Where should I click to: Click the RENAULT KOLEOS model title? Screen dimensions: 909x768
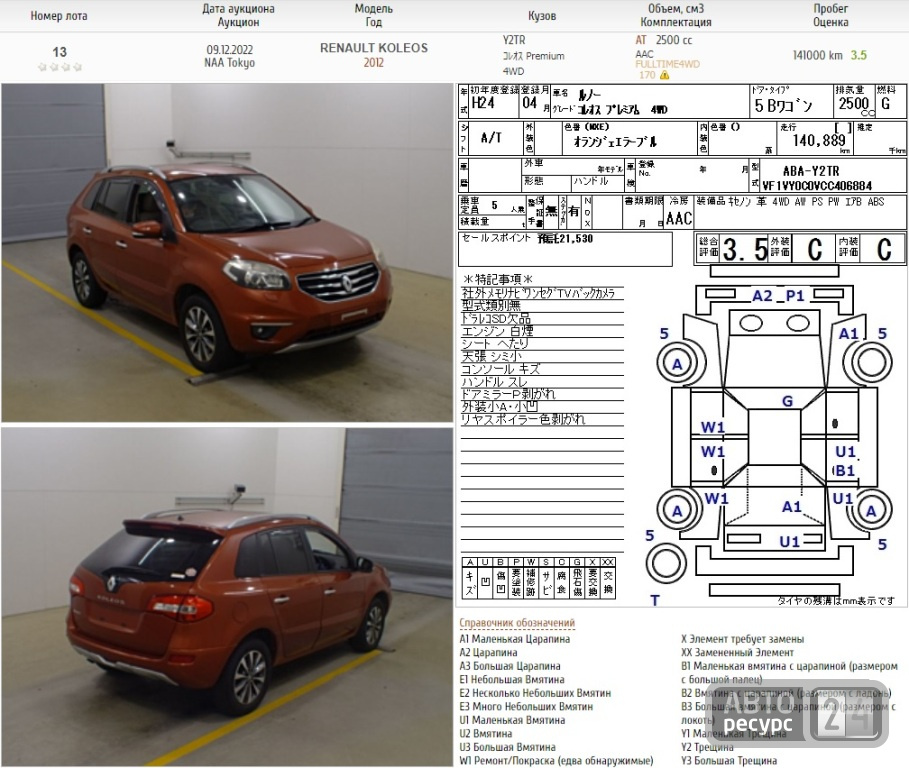[374, 48]
